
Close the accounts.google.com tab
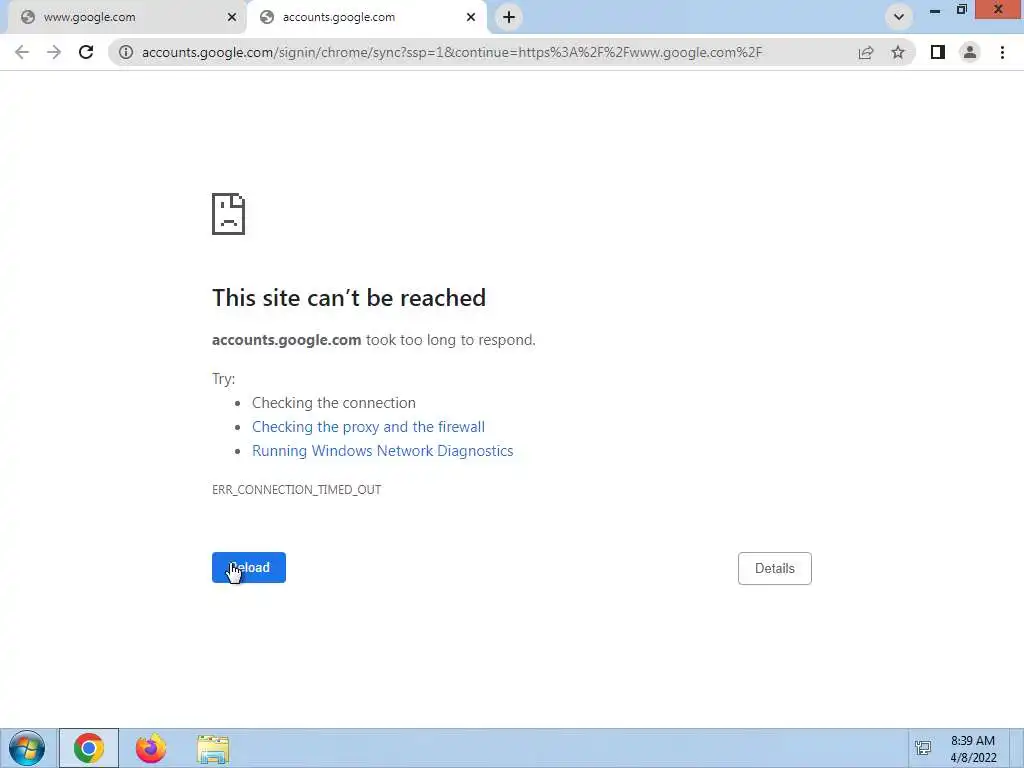click(x=471, y=17)
